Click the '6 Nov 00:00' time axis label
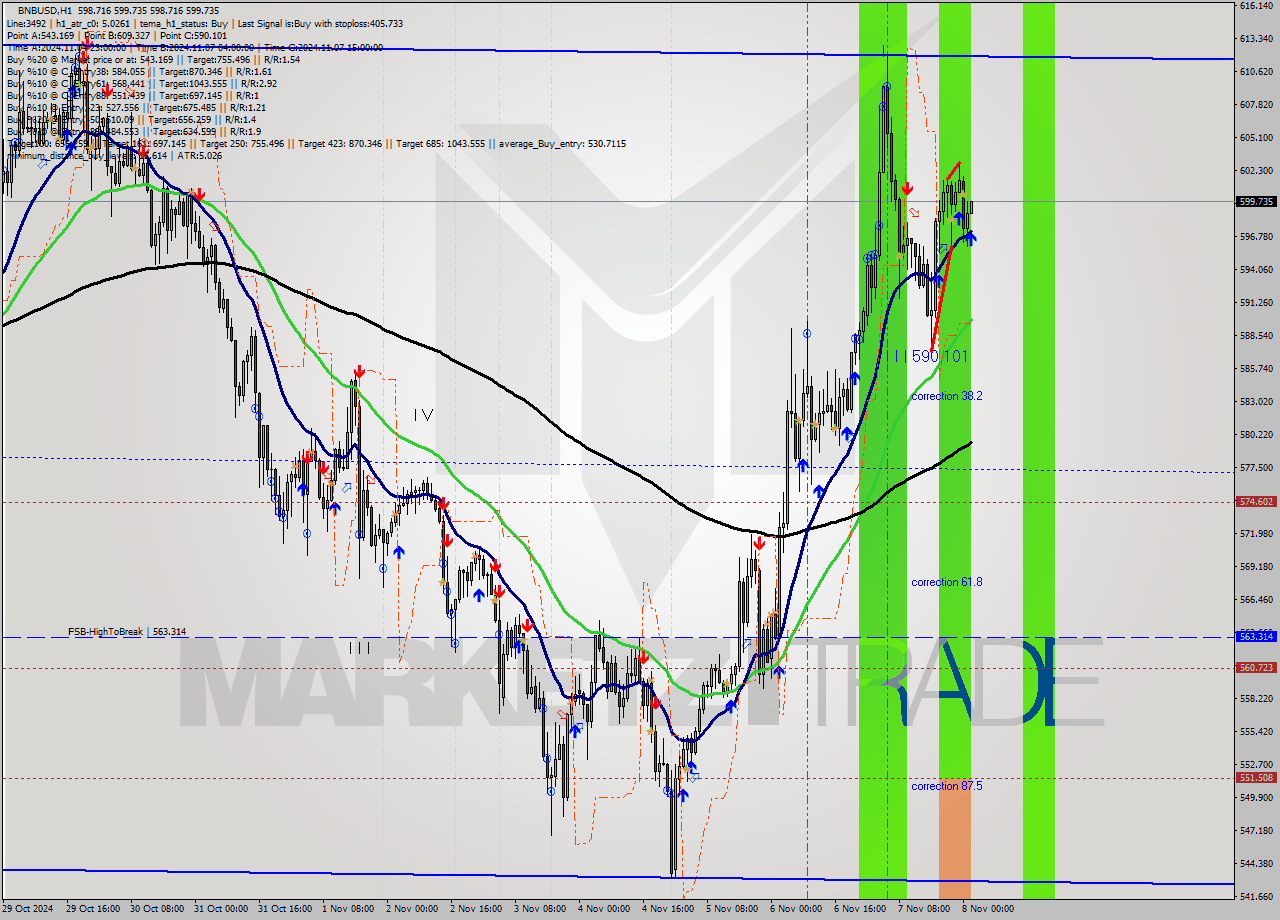This screenshot has width=1280, height=920. click(796, 909)
